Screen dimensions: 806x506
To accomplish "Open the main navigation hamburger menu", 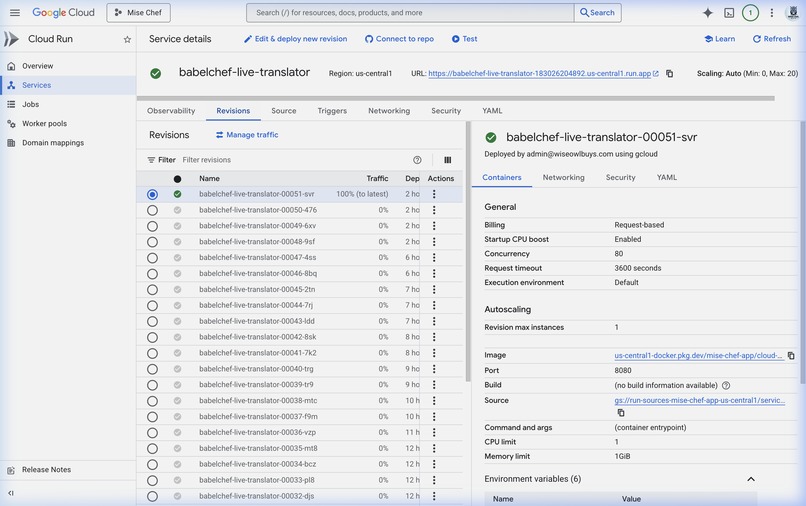I will pyautogui.click(x=15, y=12).
